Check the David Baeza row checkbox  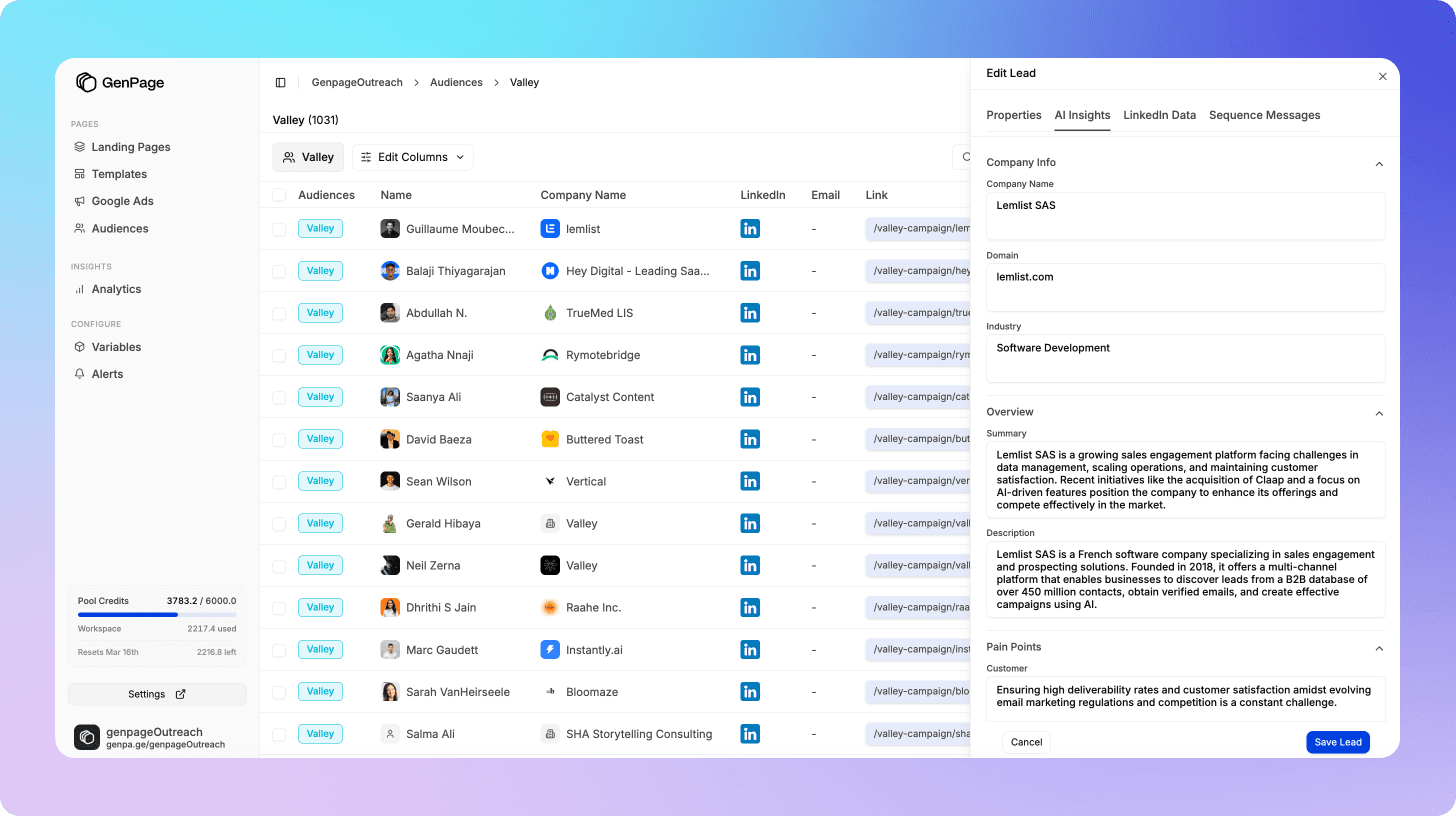coord(279,439)
